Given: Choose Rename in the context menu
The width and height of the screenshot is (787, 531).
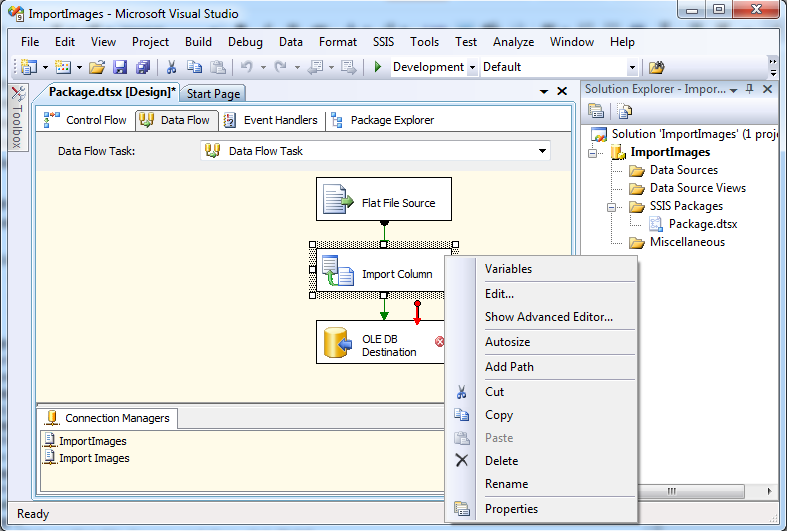Looking at the screenshot, I should pos(541,484).
